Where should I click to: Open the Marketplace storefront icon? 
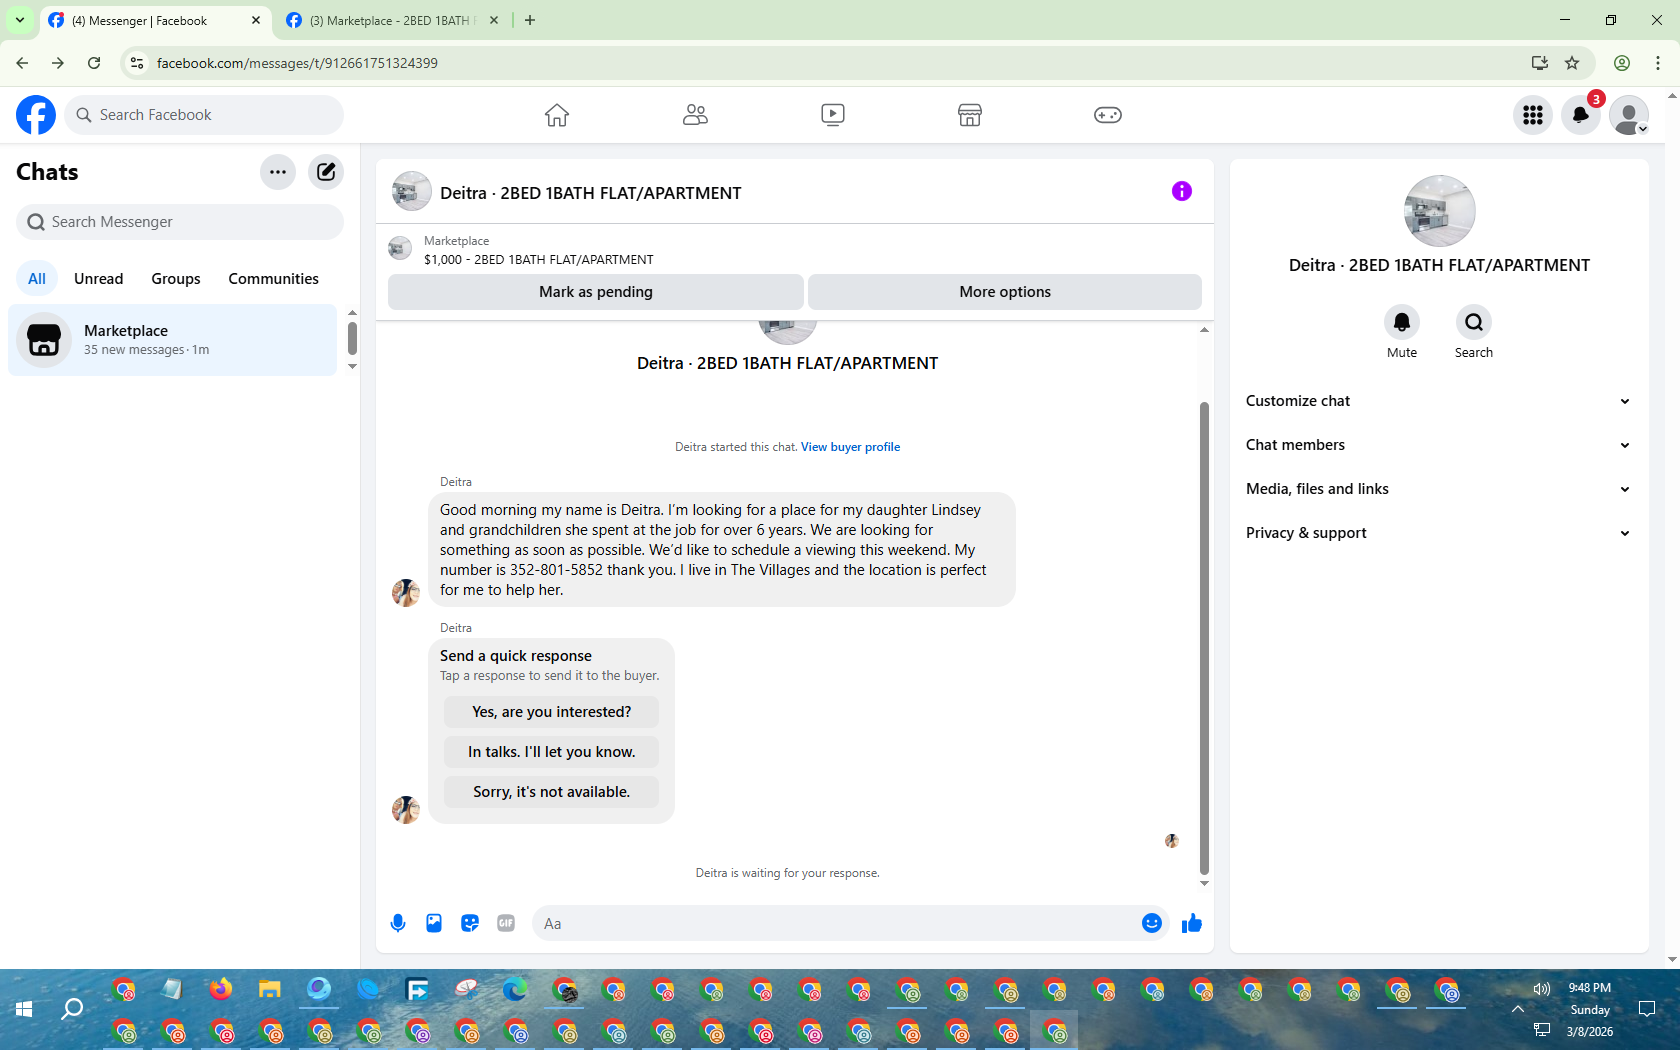coord(970,115)
